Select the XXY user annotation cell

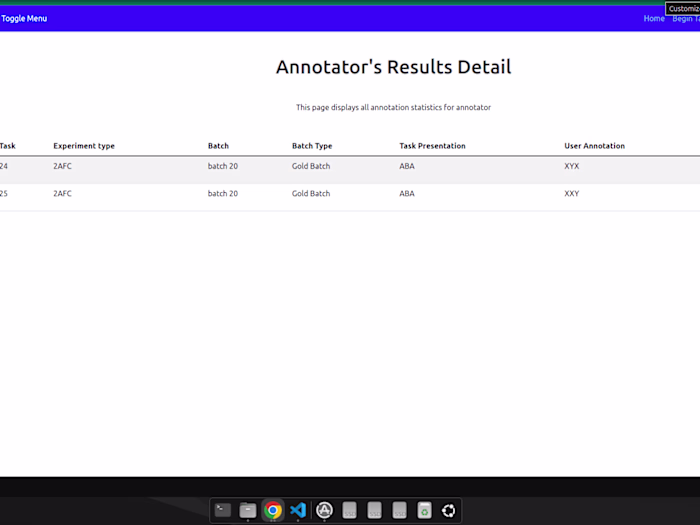[571, 194]
